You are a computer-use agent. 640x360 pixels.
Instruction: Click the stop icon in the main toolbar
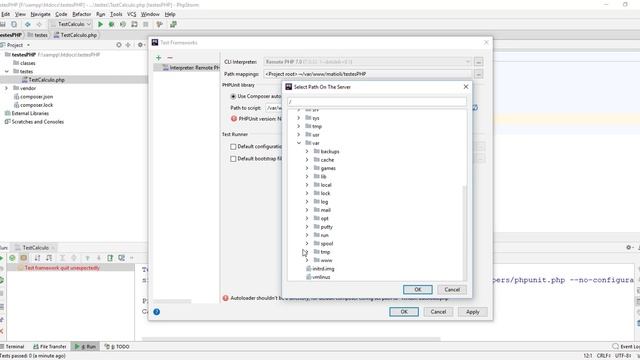[146, 24]
